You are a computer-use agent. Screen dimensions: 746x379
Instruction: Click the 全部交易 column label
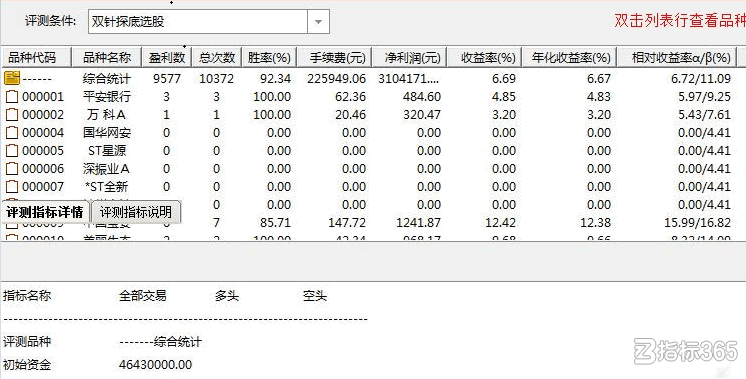[x=143, y=296]
